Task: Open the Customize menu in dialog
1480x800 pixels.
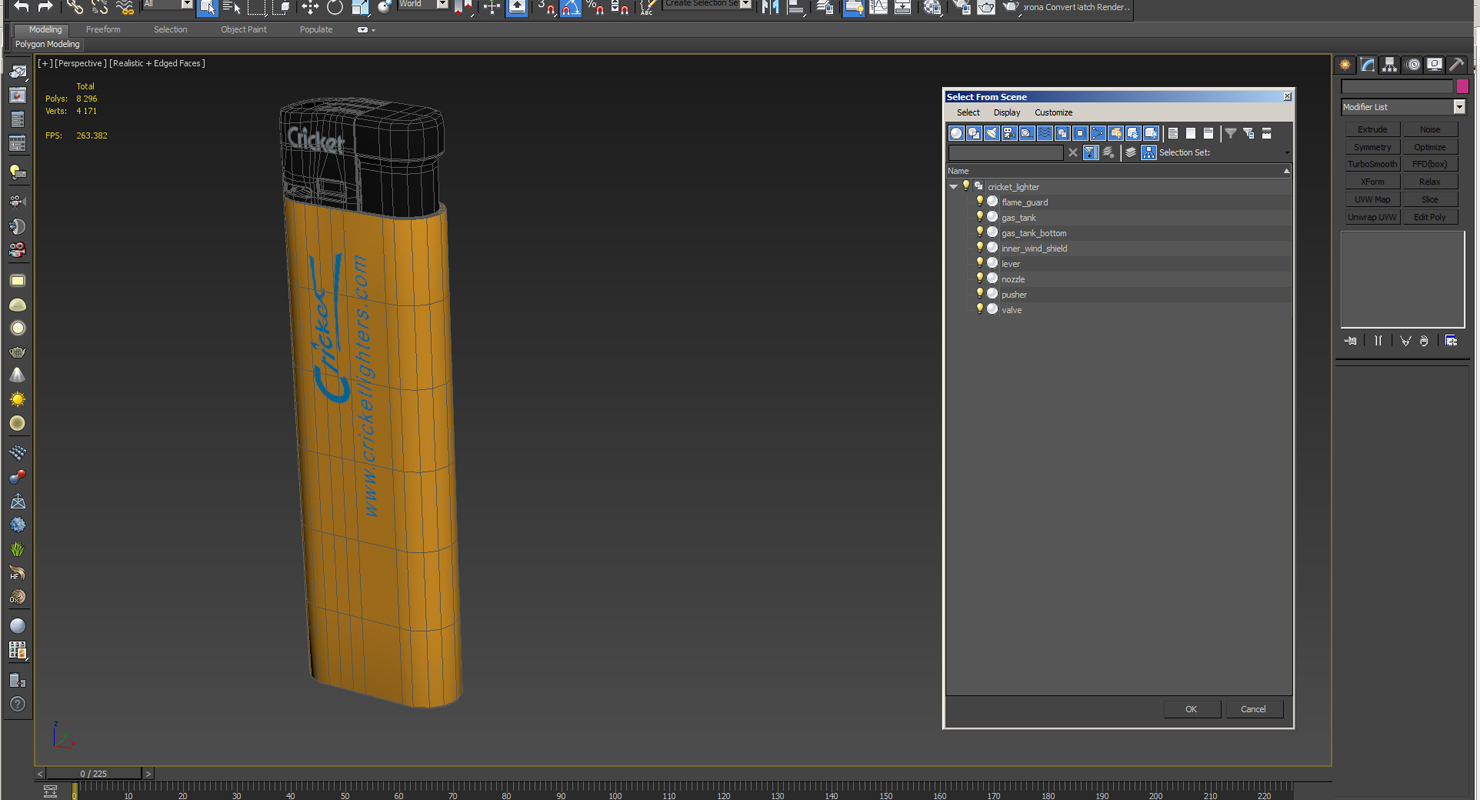Action: [x=1053, y=113]
